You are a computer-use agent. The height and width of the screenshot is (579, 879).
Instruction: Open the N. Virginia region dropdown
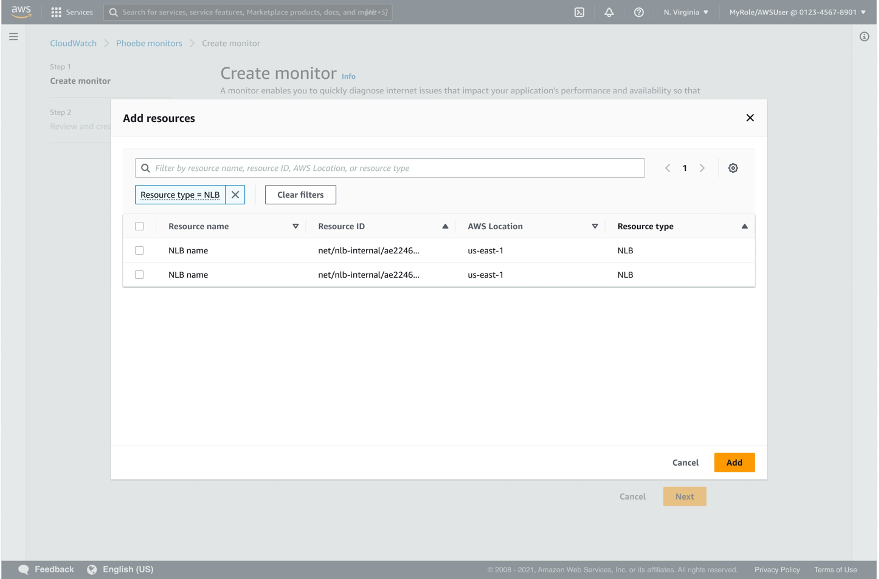click(681, 13)
